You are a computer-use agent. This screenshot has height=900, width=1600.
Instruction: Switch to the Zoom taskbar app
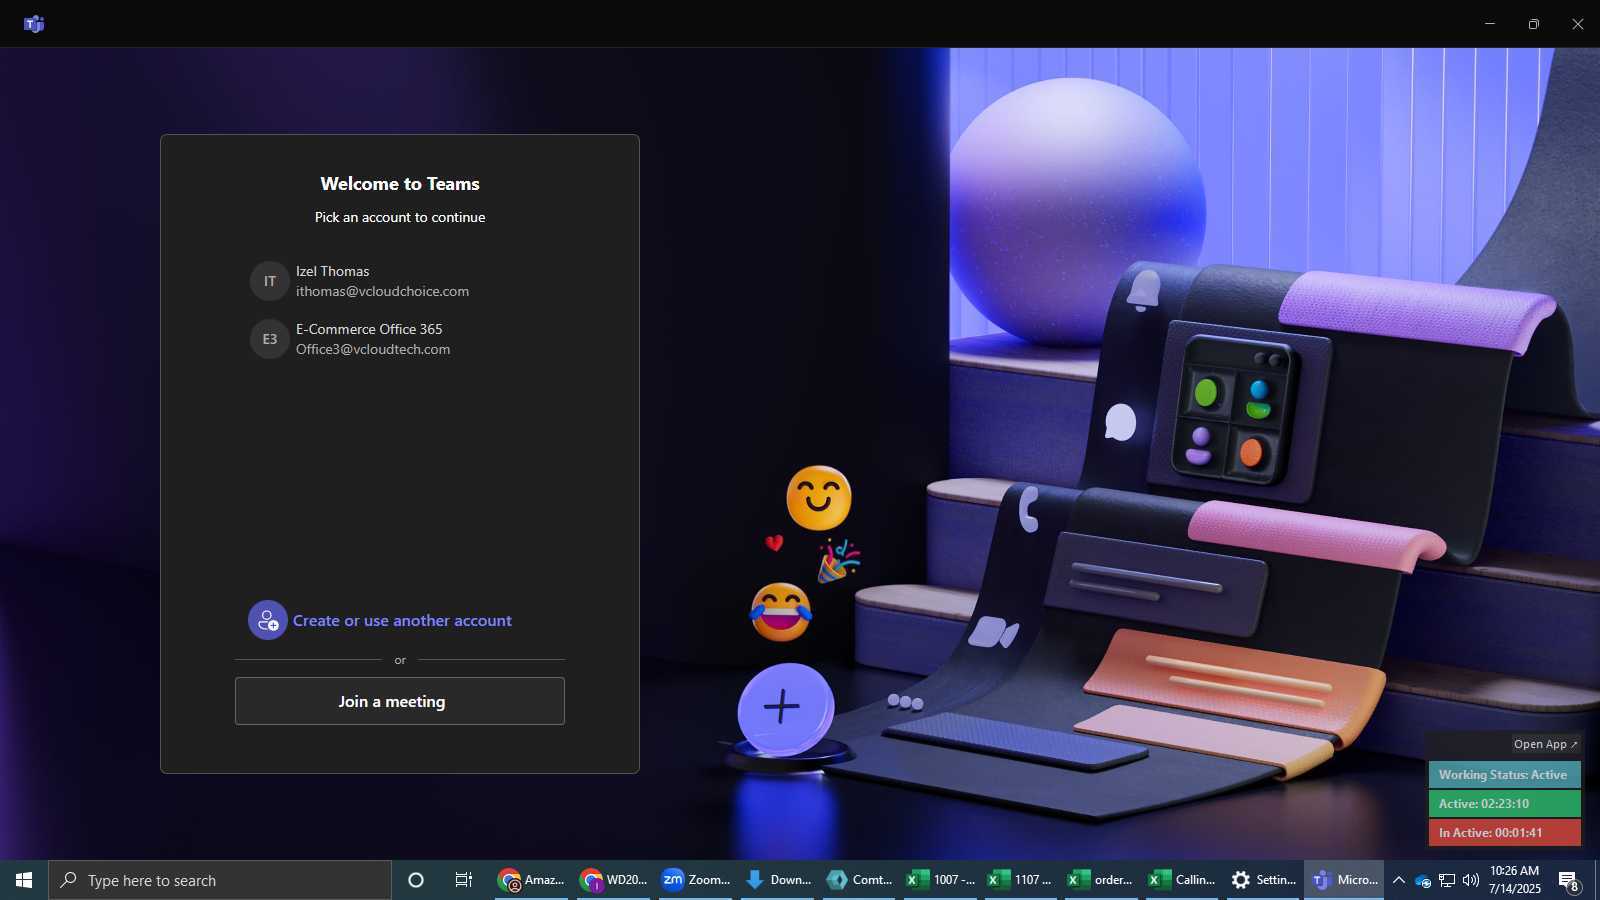(695, 880)
